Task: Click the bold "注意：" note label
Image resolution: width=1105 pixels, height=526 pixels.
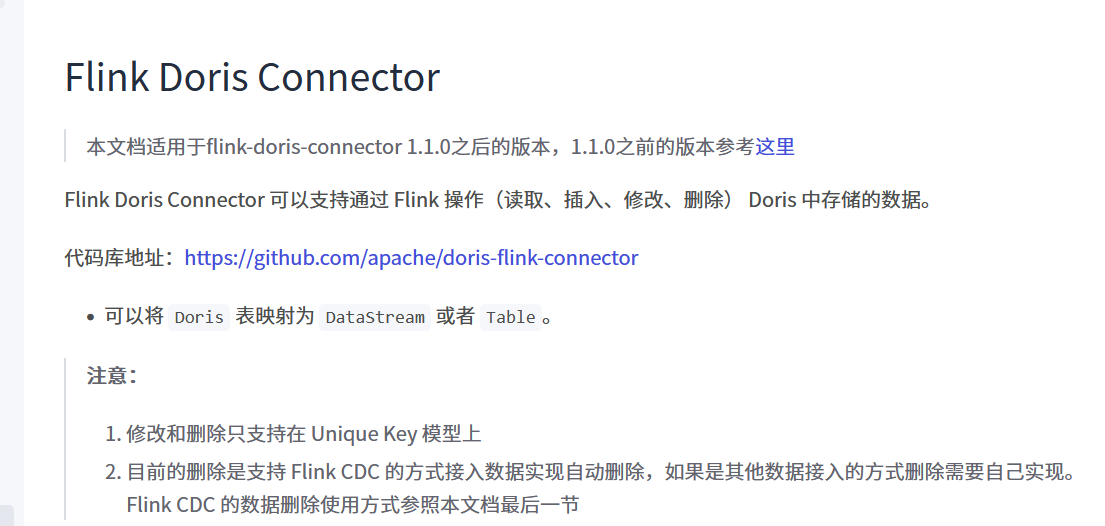Action: (x=112, y=376)
